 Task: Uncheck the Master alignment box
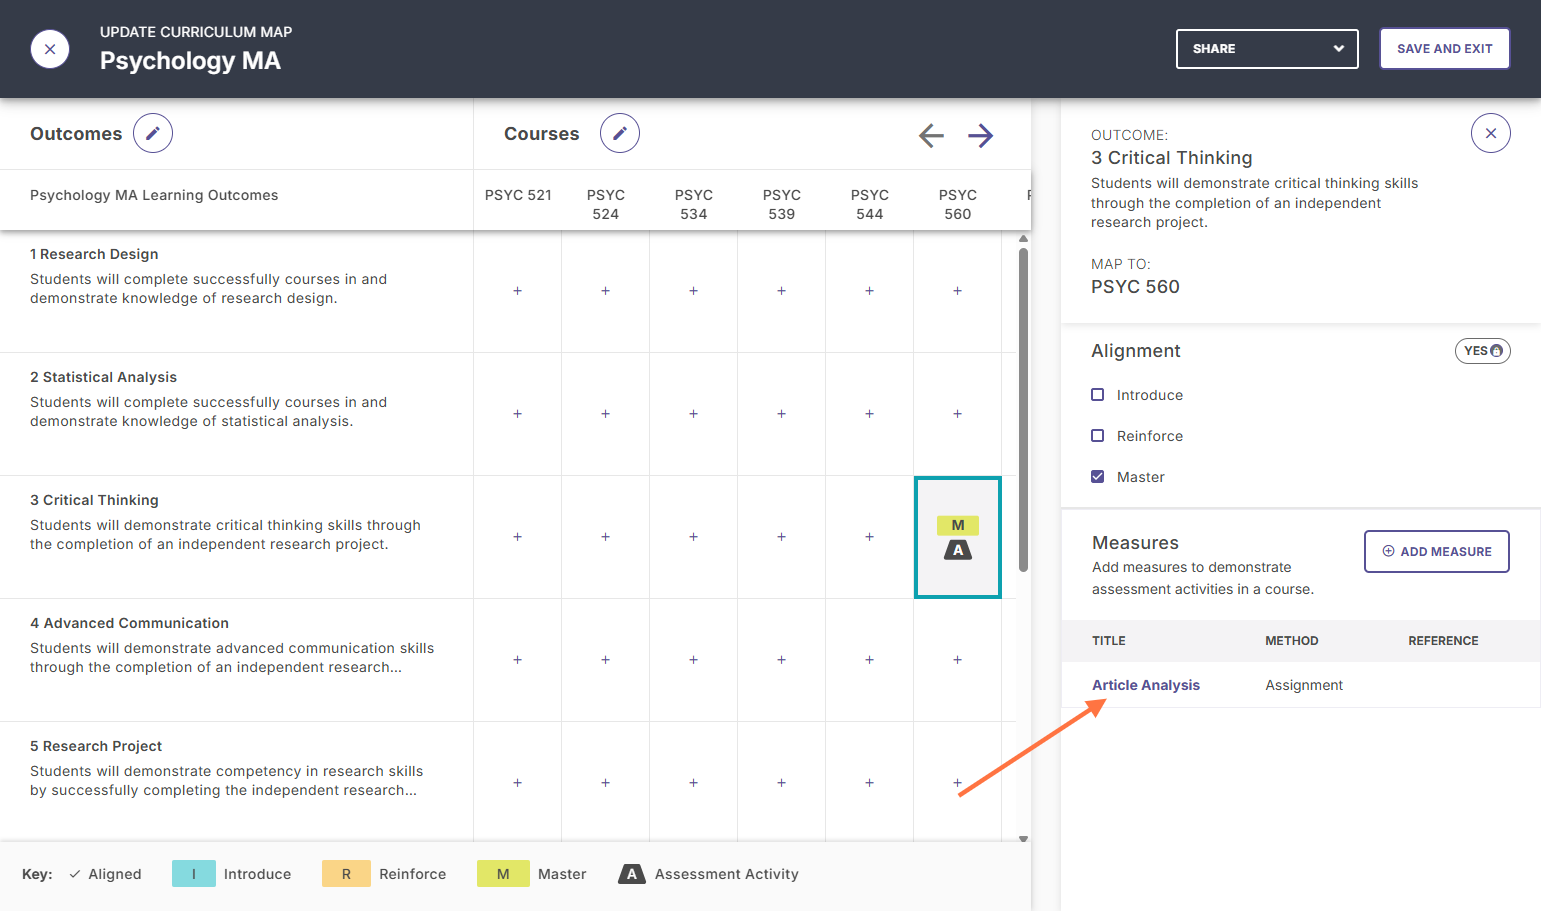click(1097, 477)
